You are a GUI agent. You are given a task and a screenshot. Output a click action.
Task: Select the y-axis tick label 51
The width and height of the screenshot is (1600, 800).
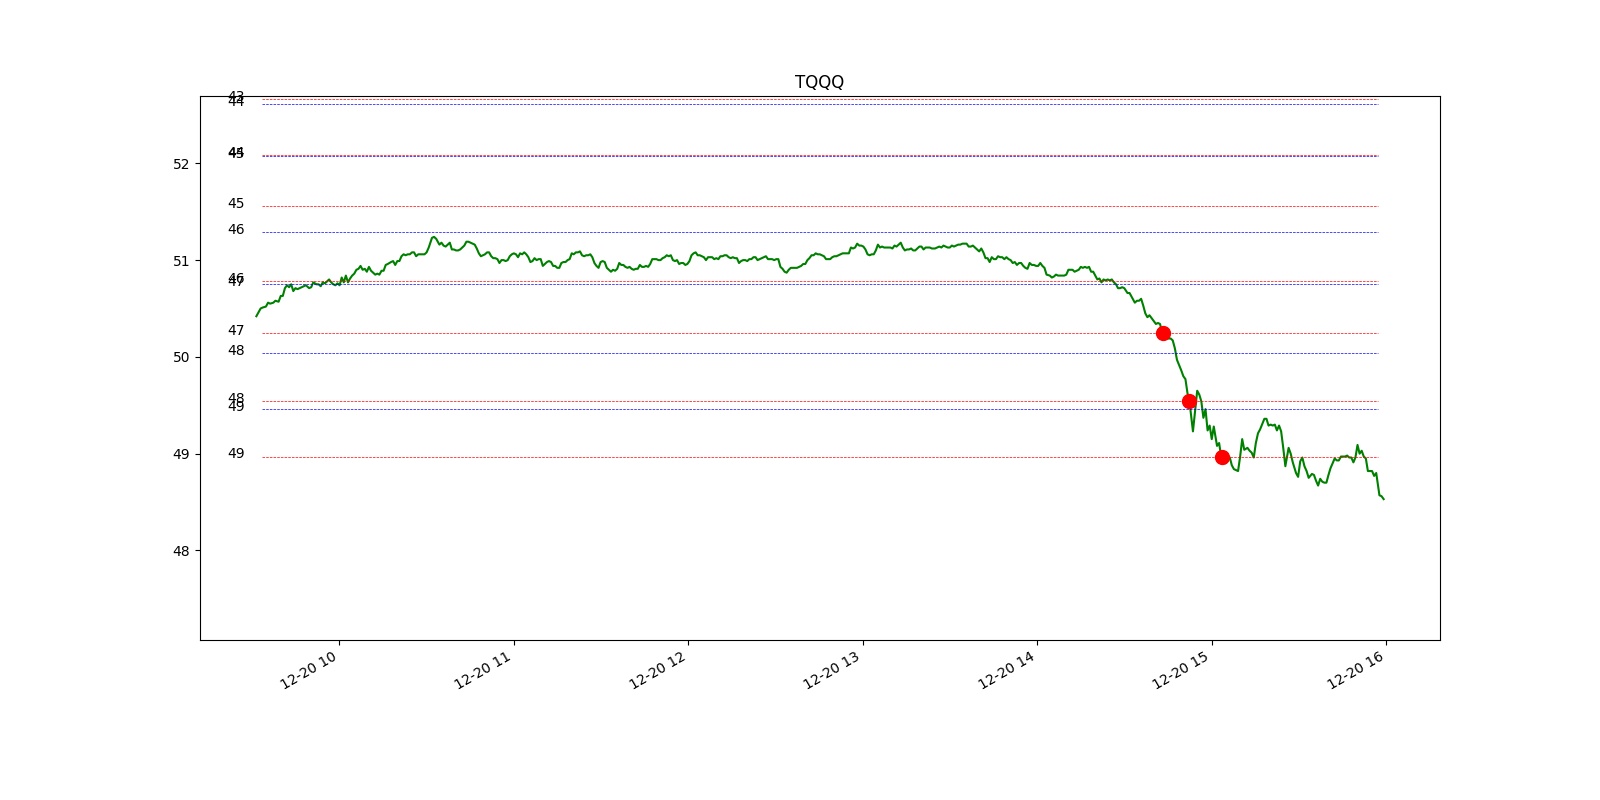pos(181,261)
